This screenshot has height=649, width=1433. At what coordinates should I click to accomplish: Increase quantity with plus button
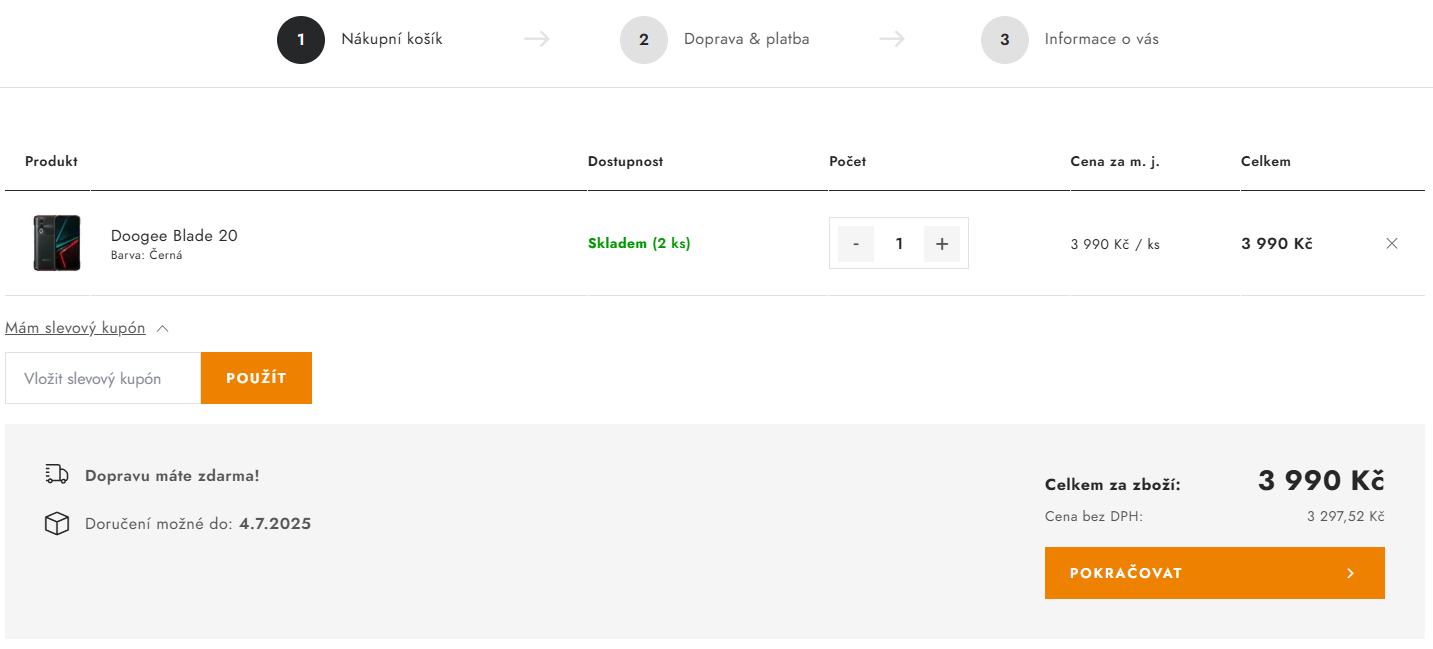(x=941, y=244)
